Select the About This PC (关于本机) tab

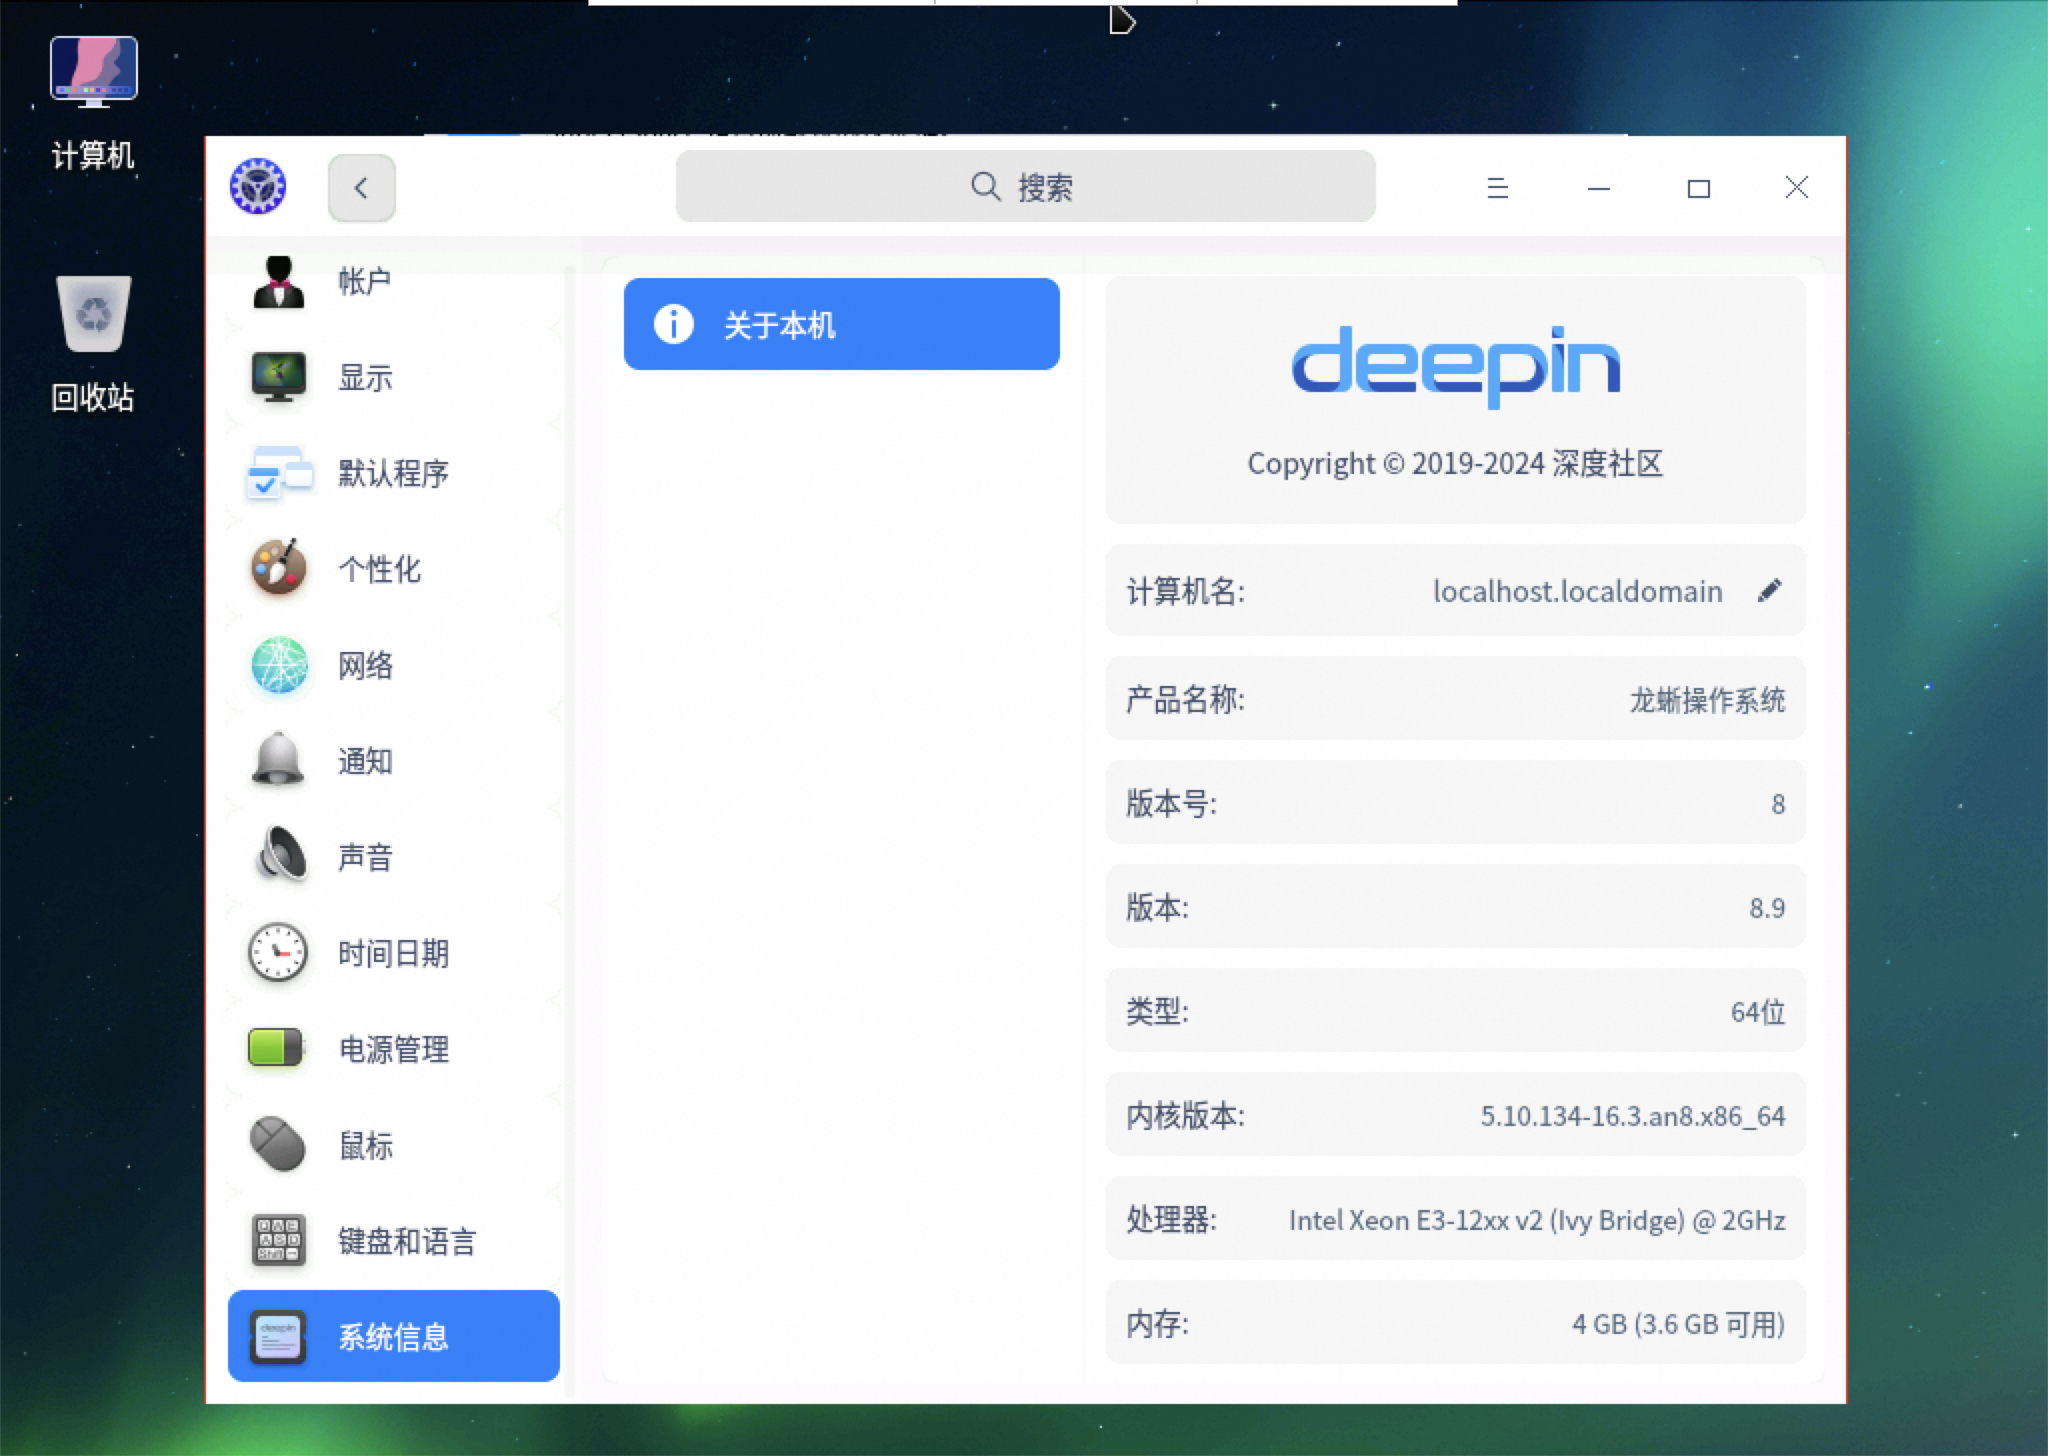841,324
